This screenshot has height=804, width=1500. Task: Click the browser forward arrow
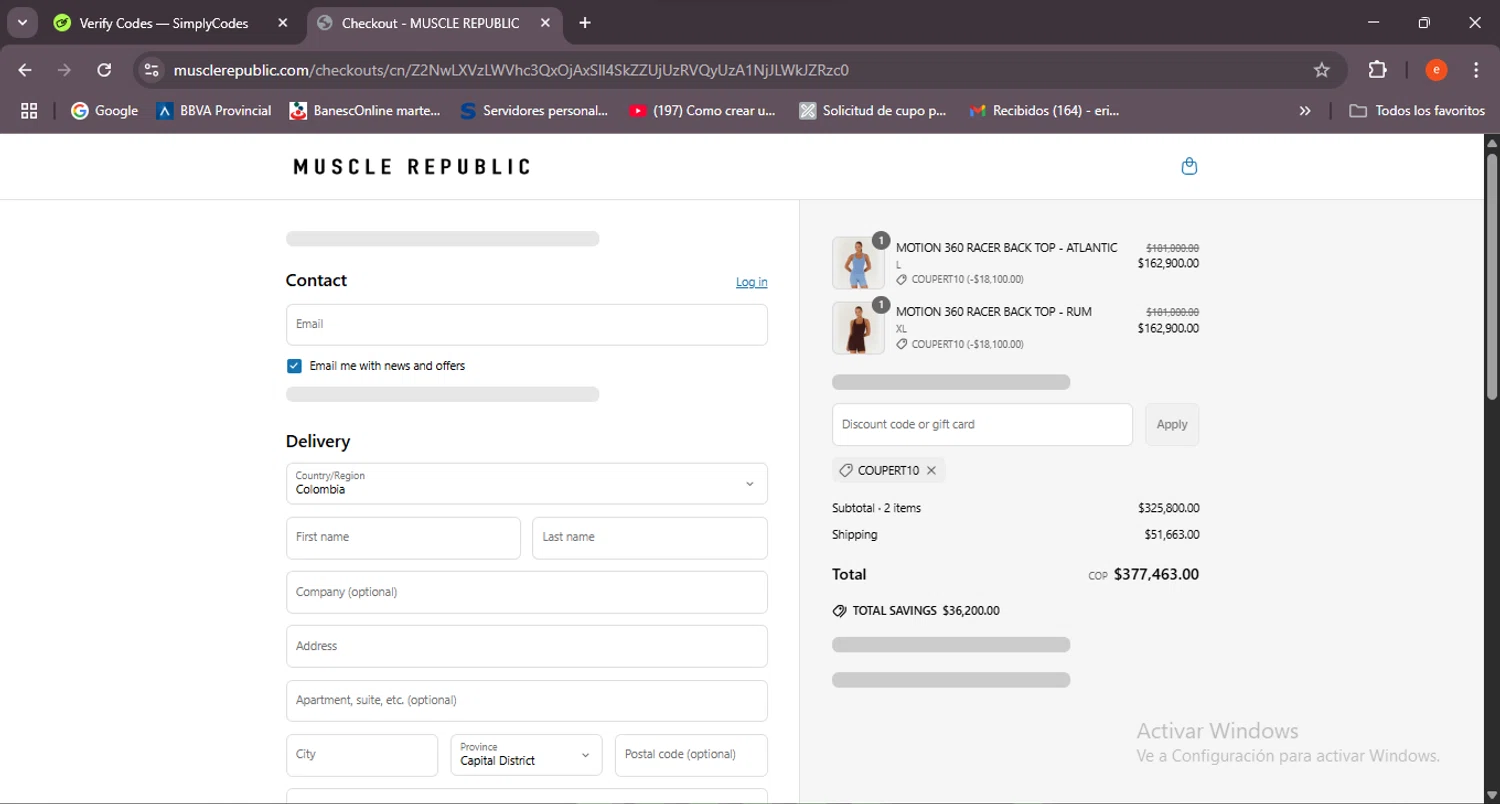click(65, 70)
